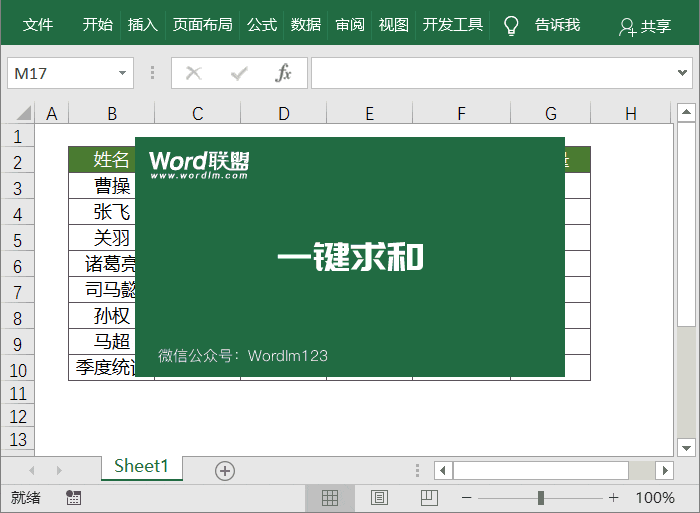Screen dimensions: 700x513
Task: Click the enter checkmark icon in formula bar
Action: 239,73
